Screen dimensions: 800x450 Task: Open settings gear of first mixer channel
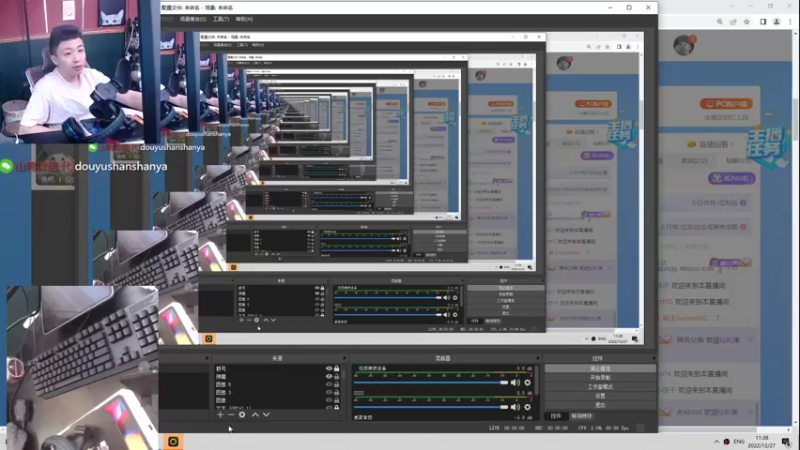pos(528,382)
